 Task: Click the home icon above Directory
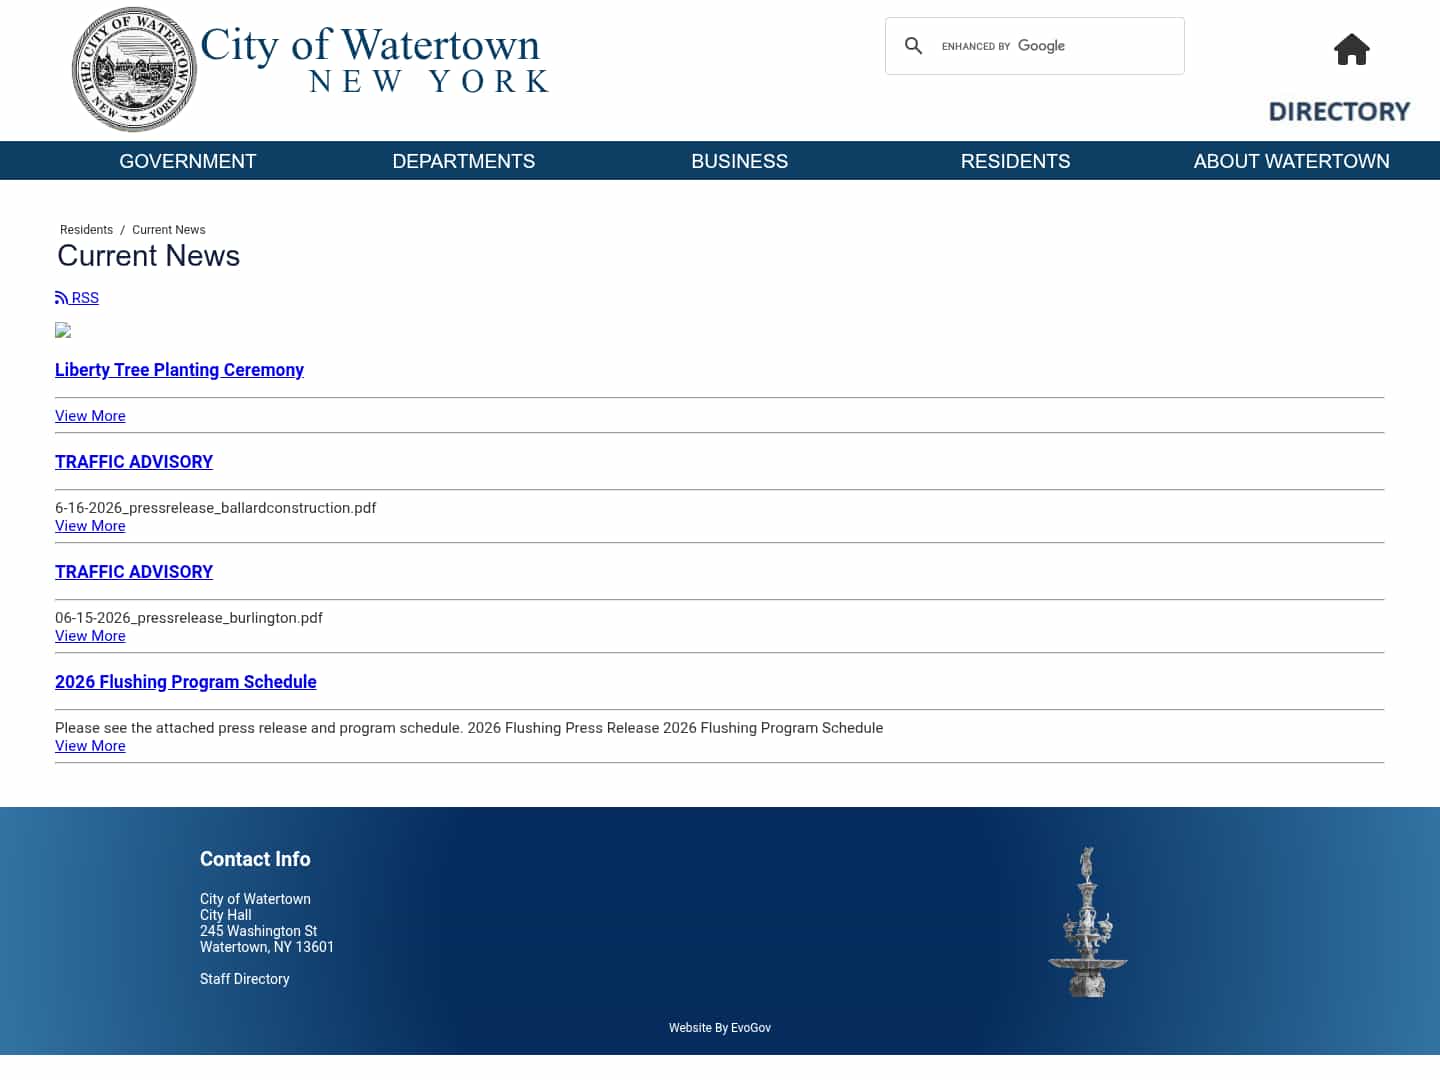coord(1351,49)
